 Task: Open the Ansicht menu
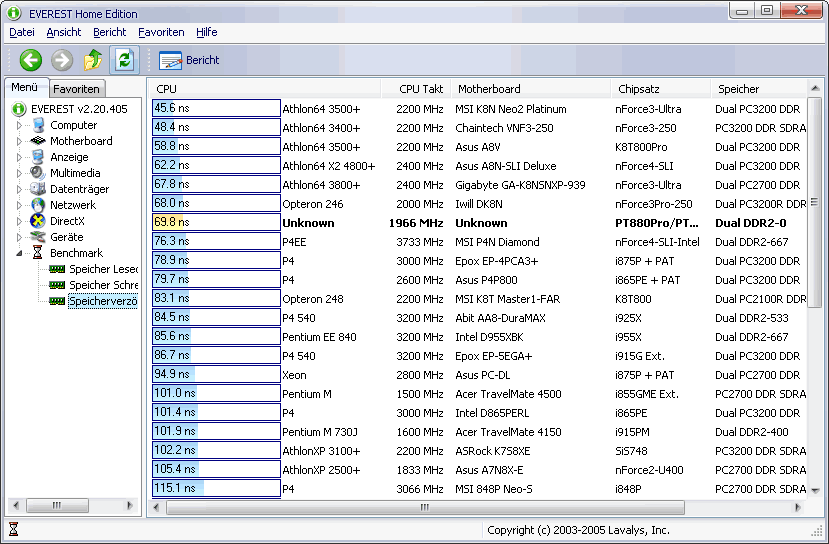tap(63, 32)
